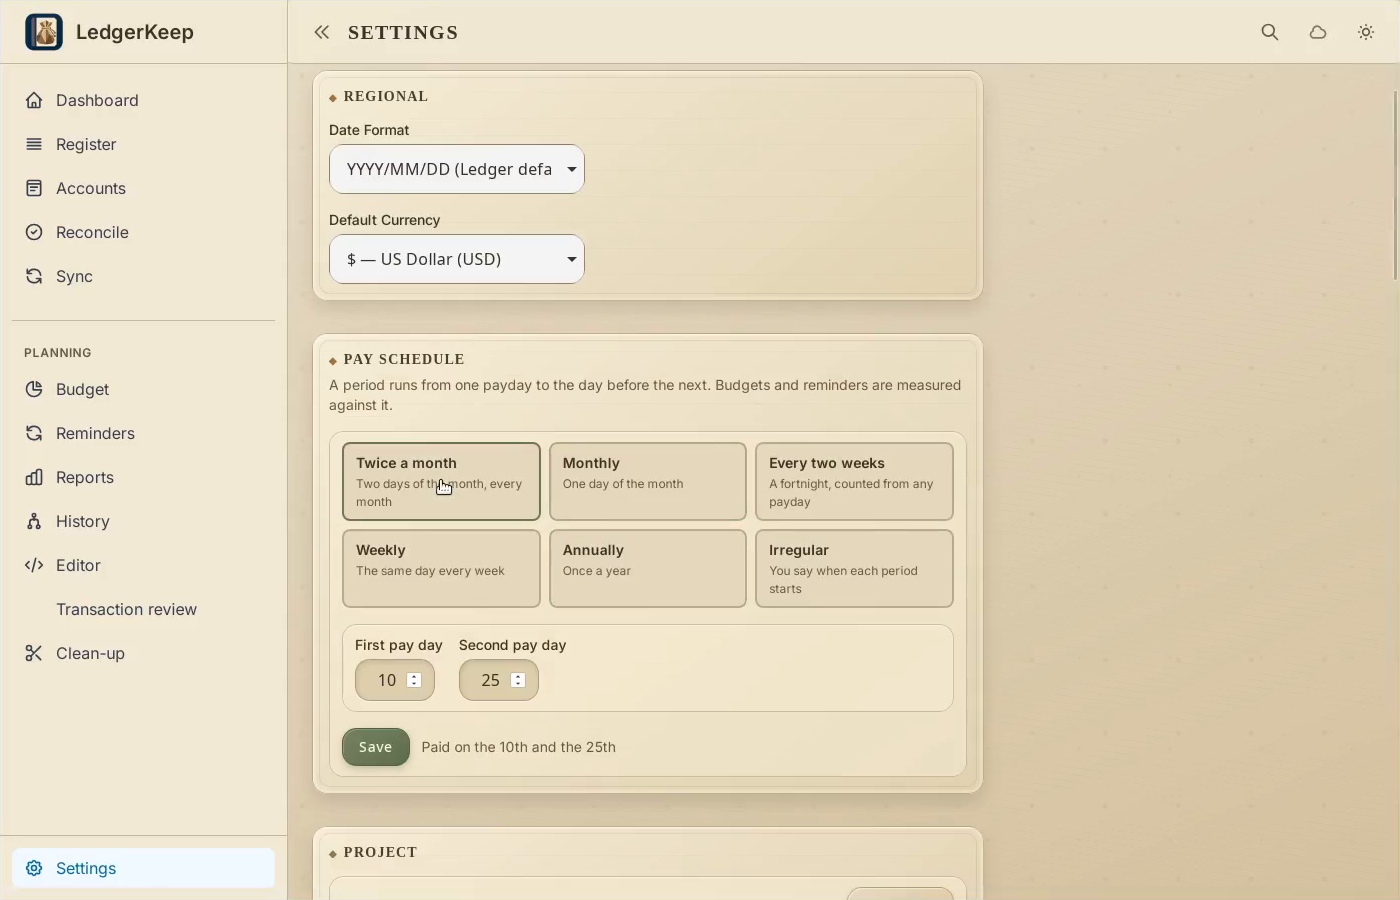This screenshot has height=900, width=1400.
Task: Click the back double-chevron icon
Action: click(321, 33)
